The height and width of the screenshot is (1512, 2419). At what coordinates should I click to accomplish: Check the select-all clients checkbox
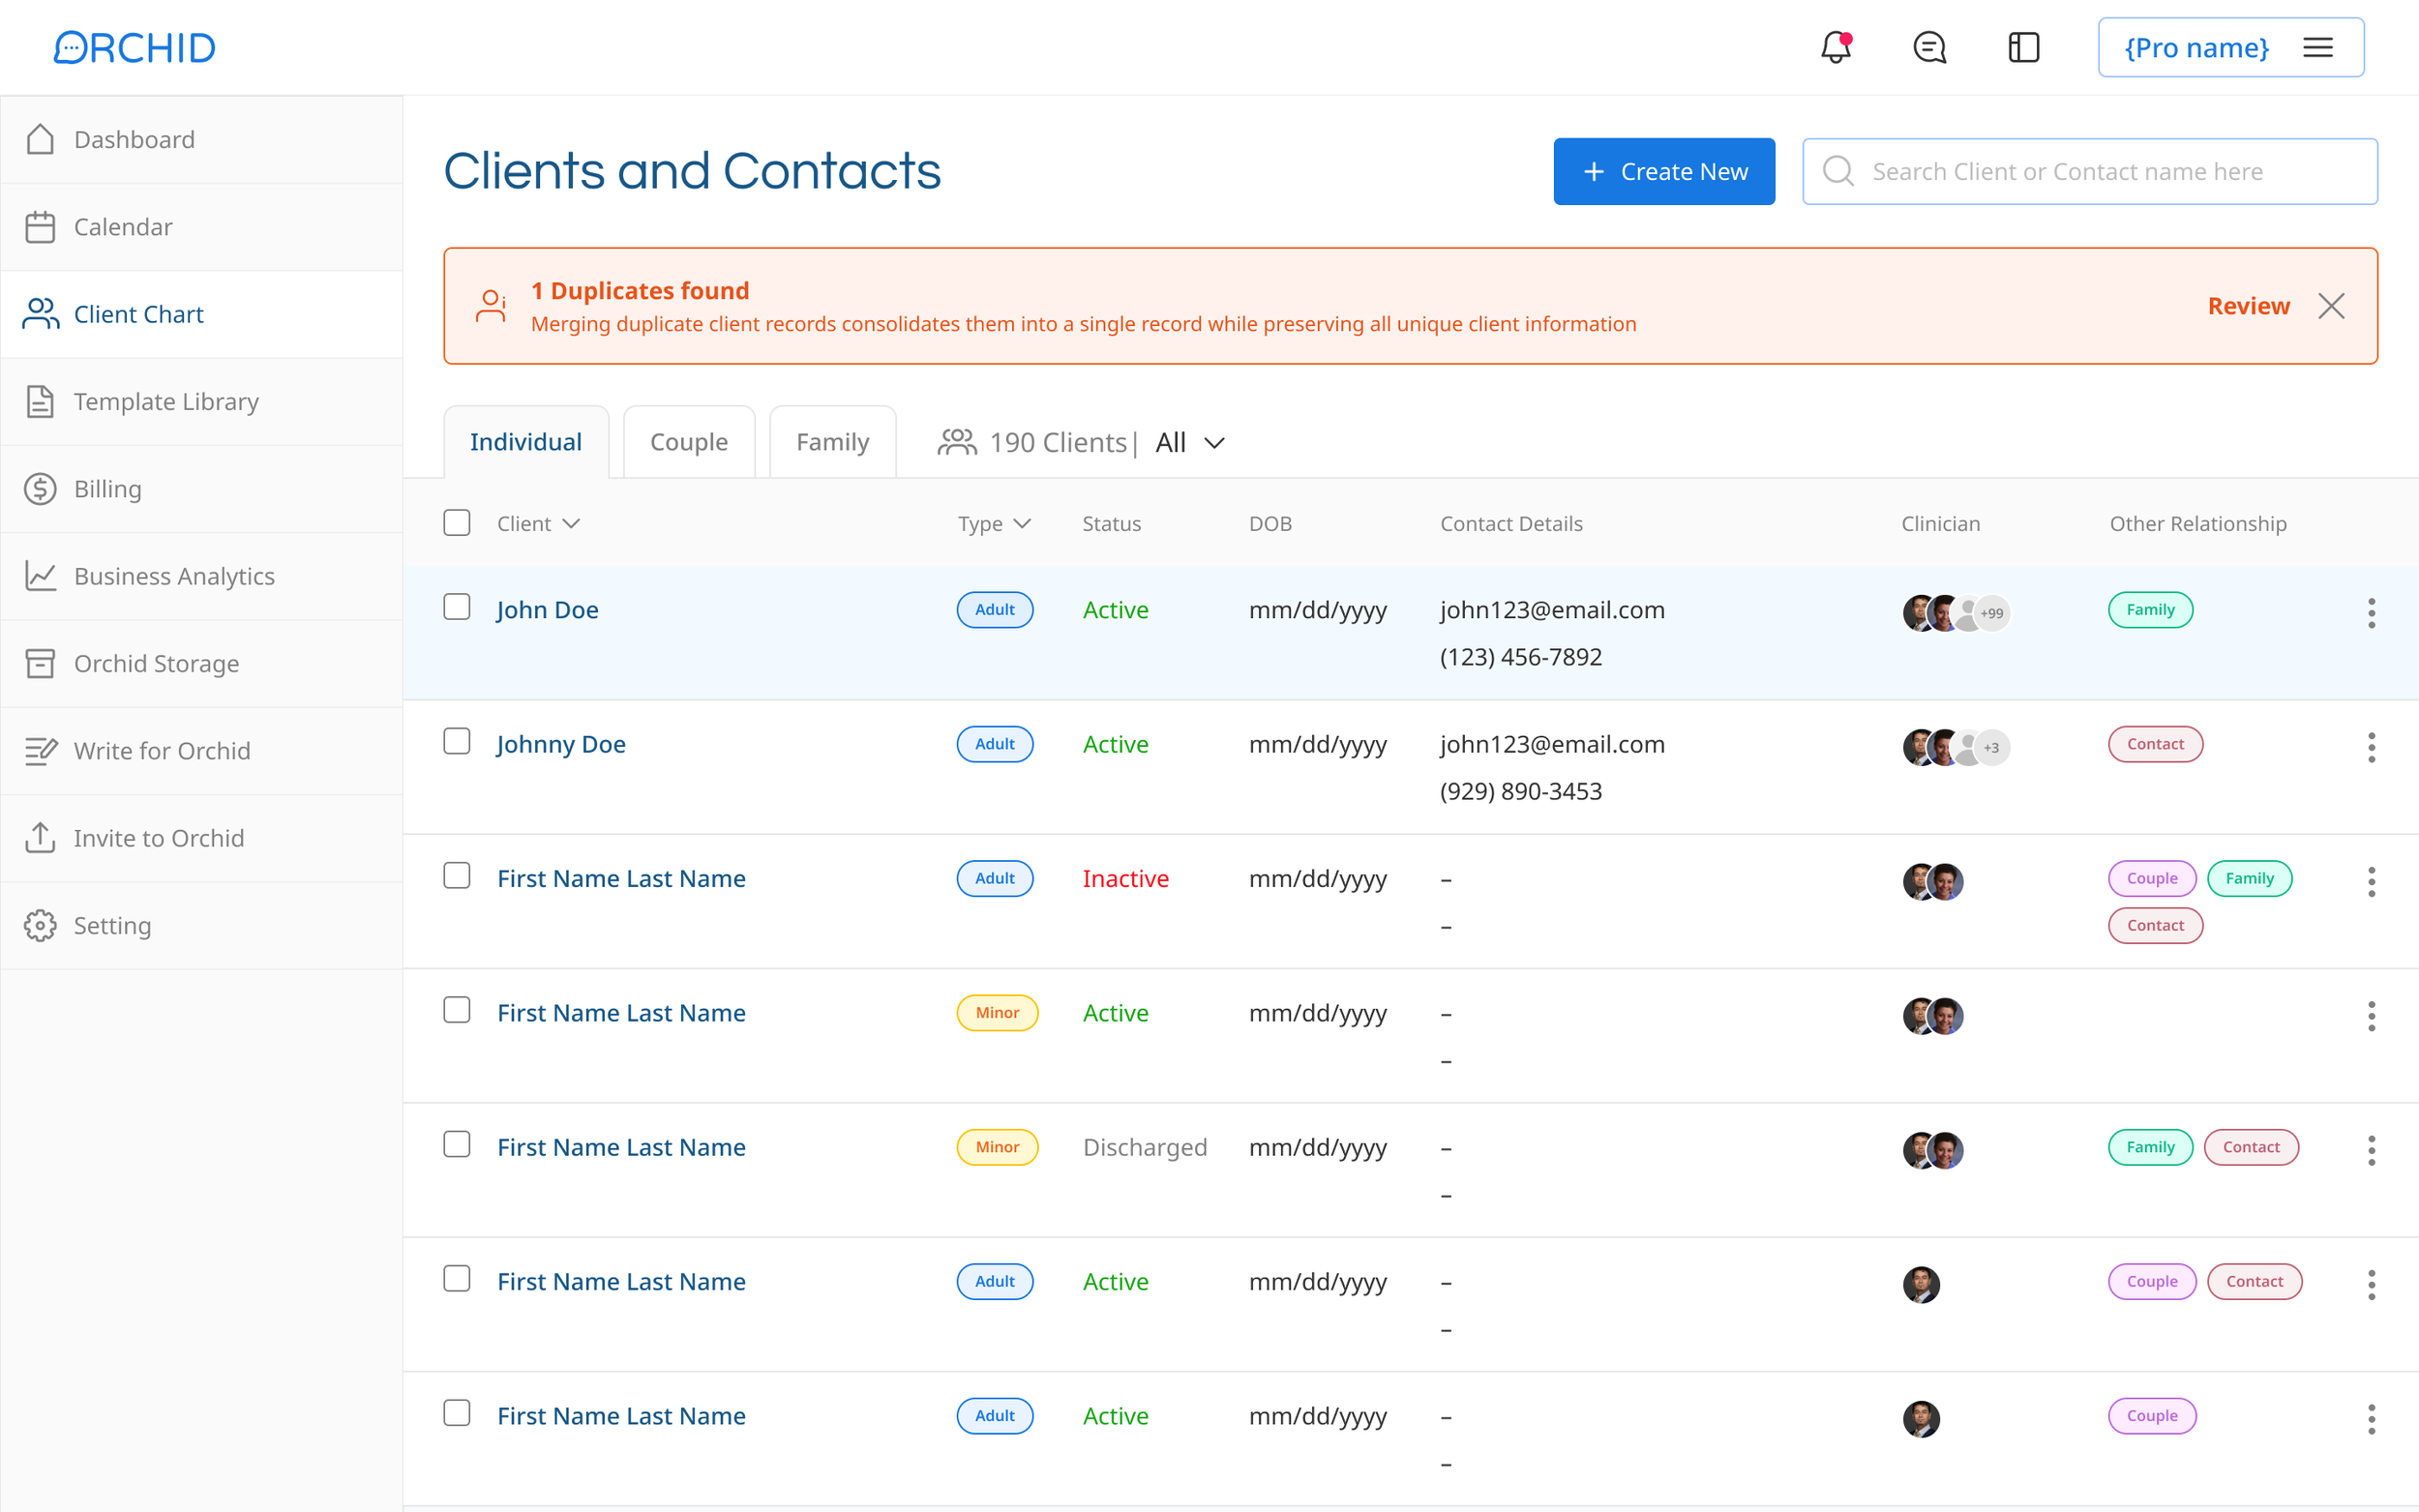tap(457, 523)
